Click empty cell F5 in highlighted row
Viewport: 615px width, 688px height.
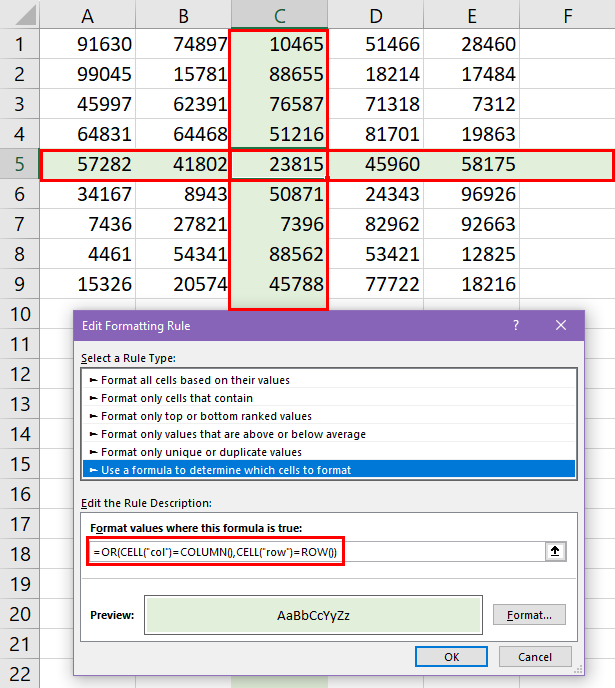[566, 164]
